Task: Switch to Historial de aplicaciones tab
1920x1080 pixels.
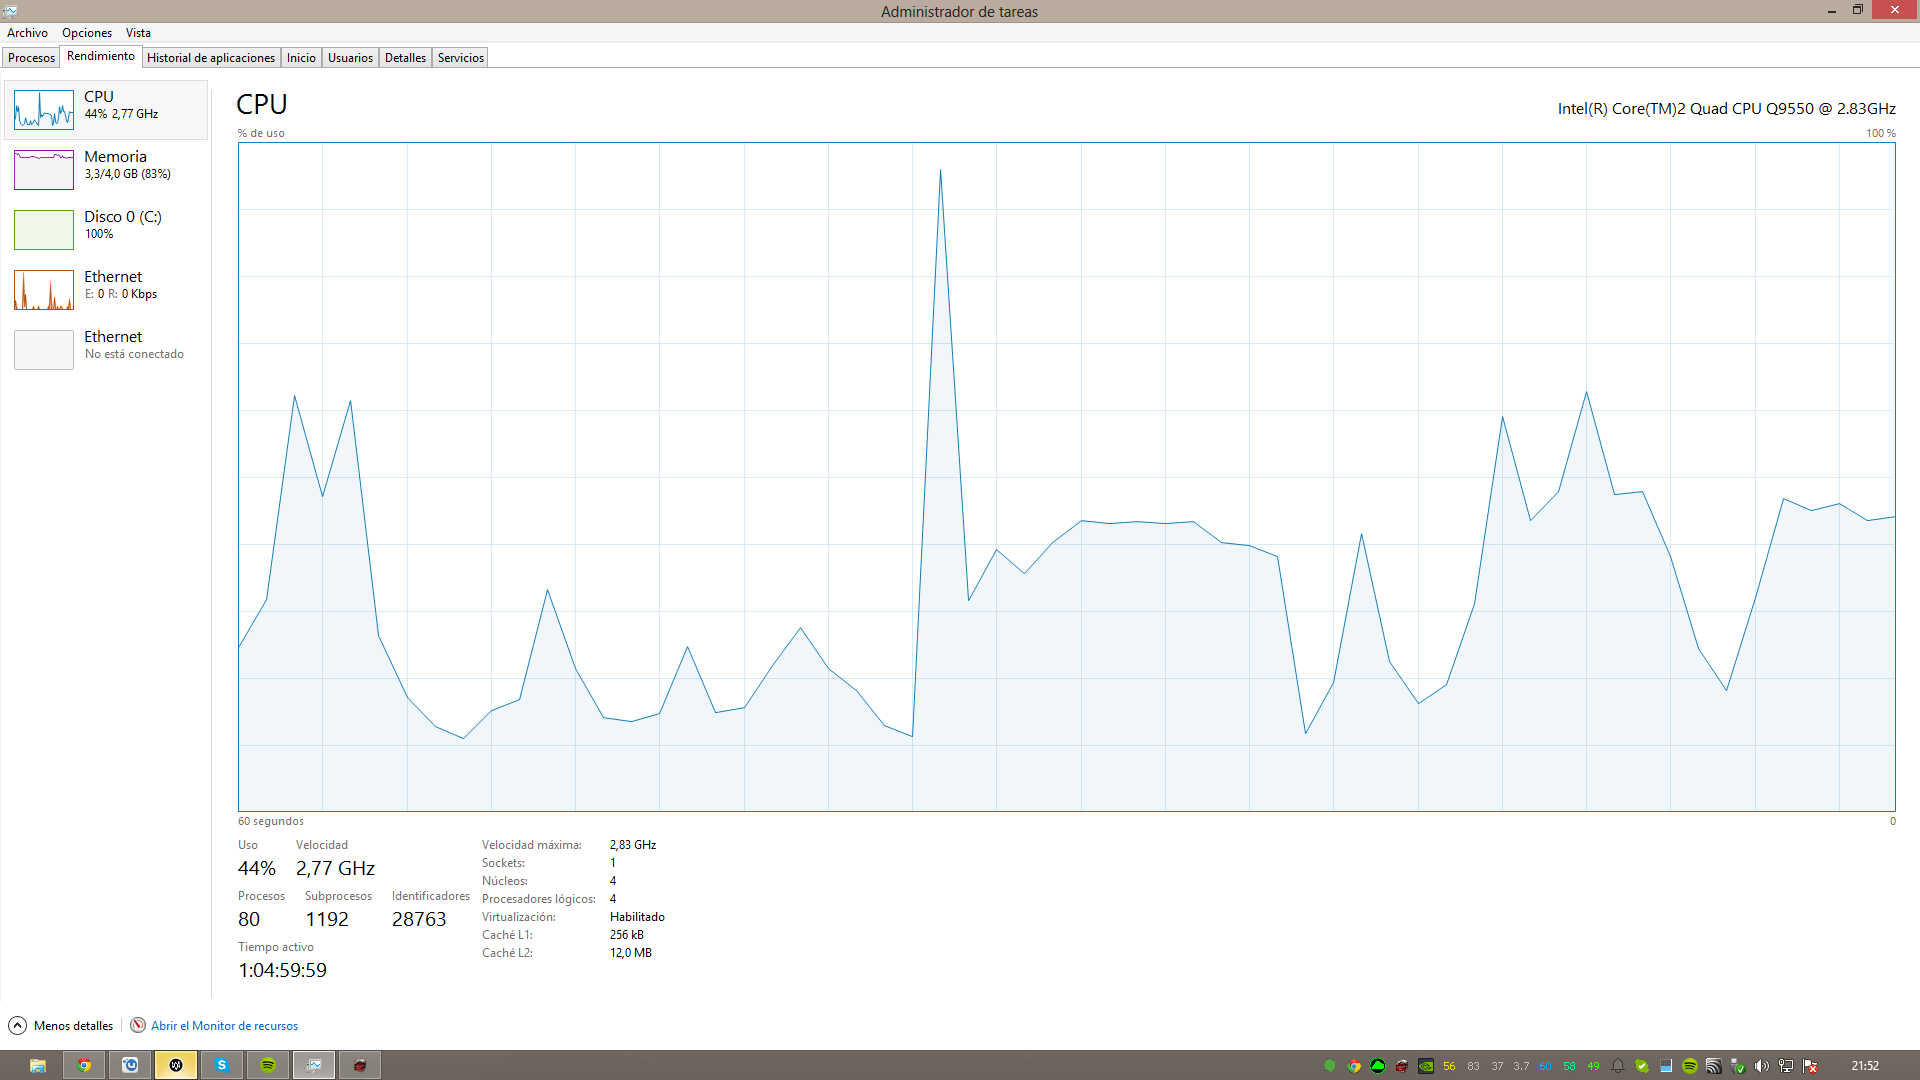Action: point(210,58)
